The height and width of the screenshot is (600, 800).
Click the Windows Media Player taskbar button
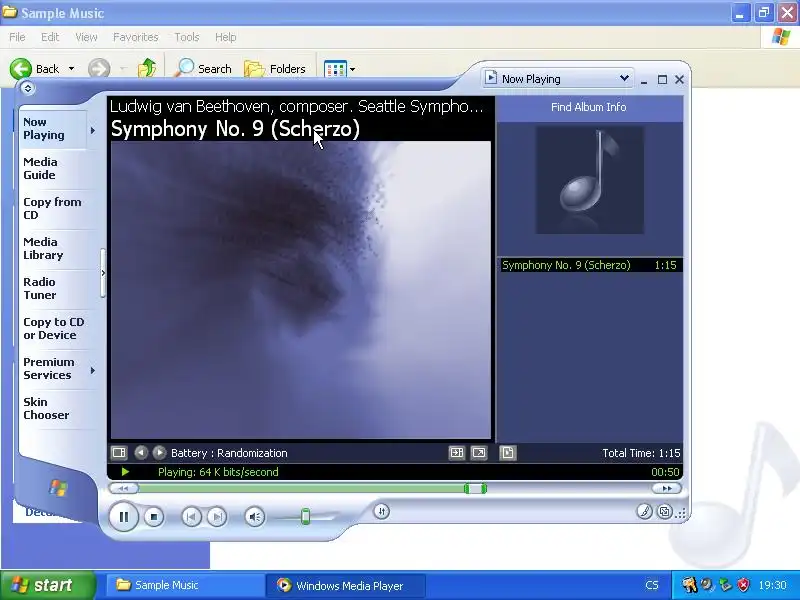(x=345, y=585)
